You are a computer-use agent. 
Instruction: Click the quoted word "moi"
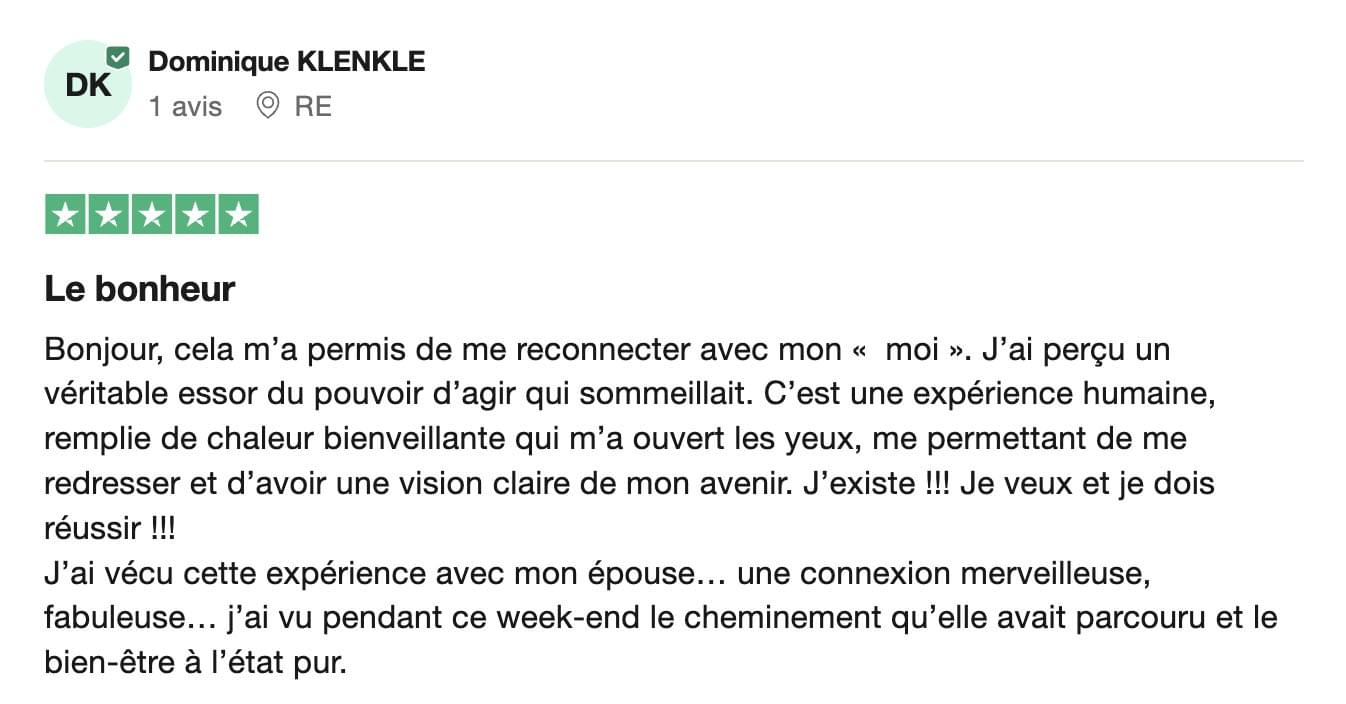(913, 351)
